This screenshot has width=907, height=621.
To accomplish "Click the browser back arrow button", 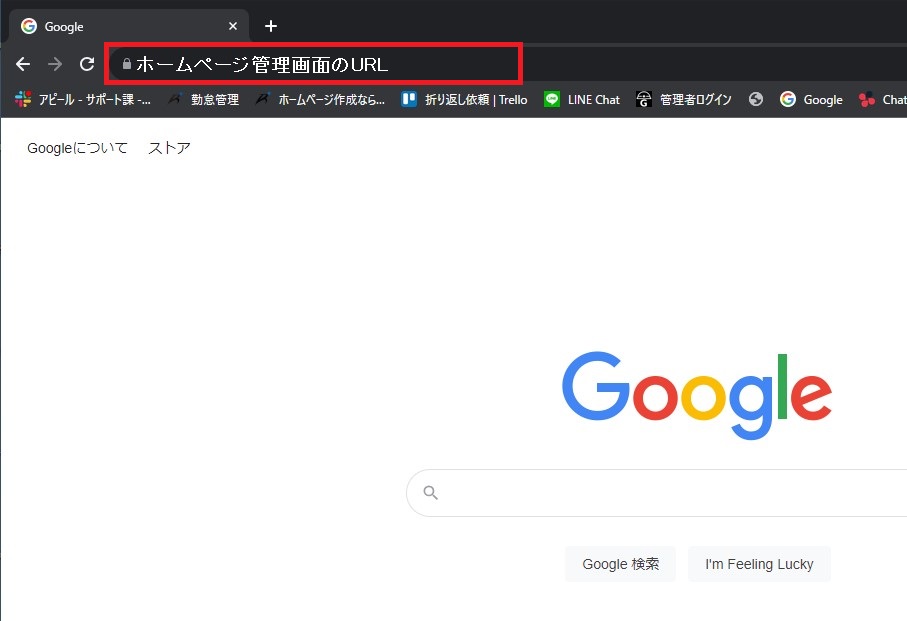I will point(23,64).
